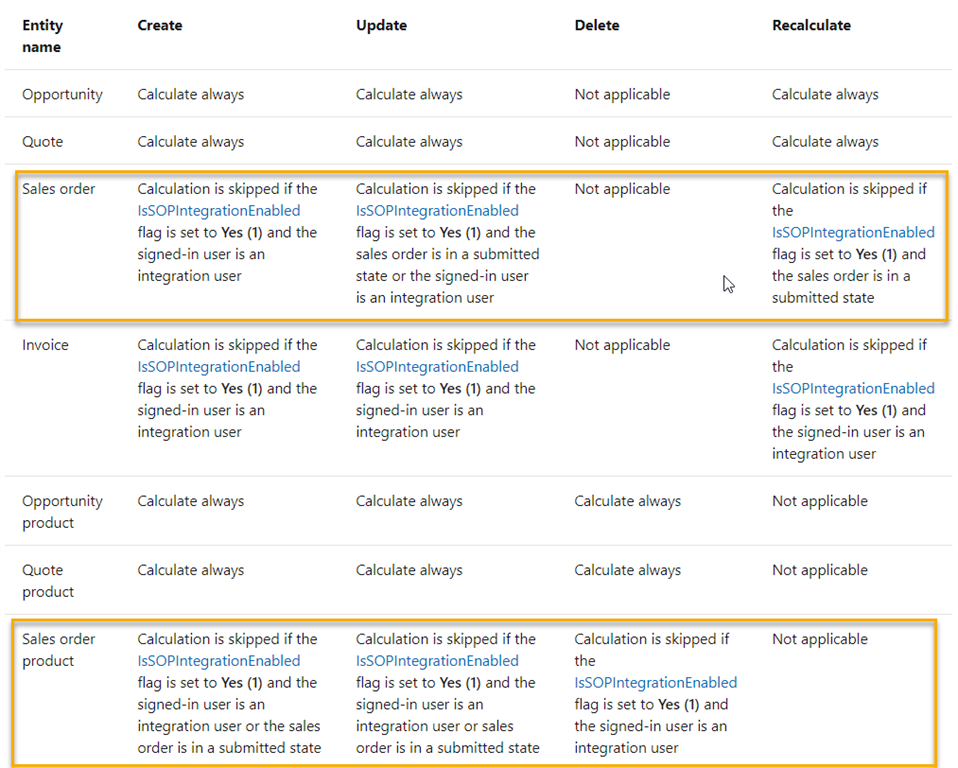Open IsSOPIntegrationEnabled link in Sales order product Update cell

pos(436,660)
